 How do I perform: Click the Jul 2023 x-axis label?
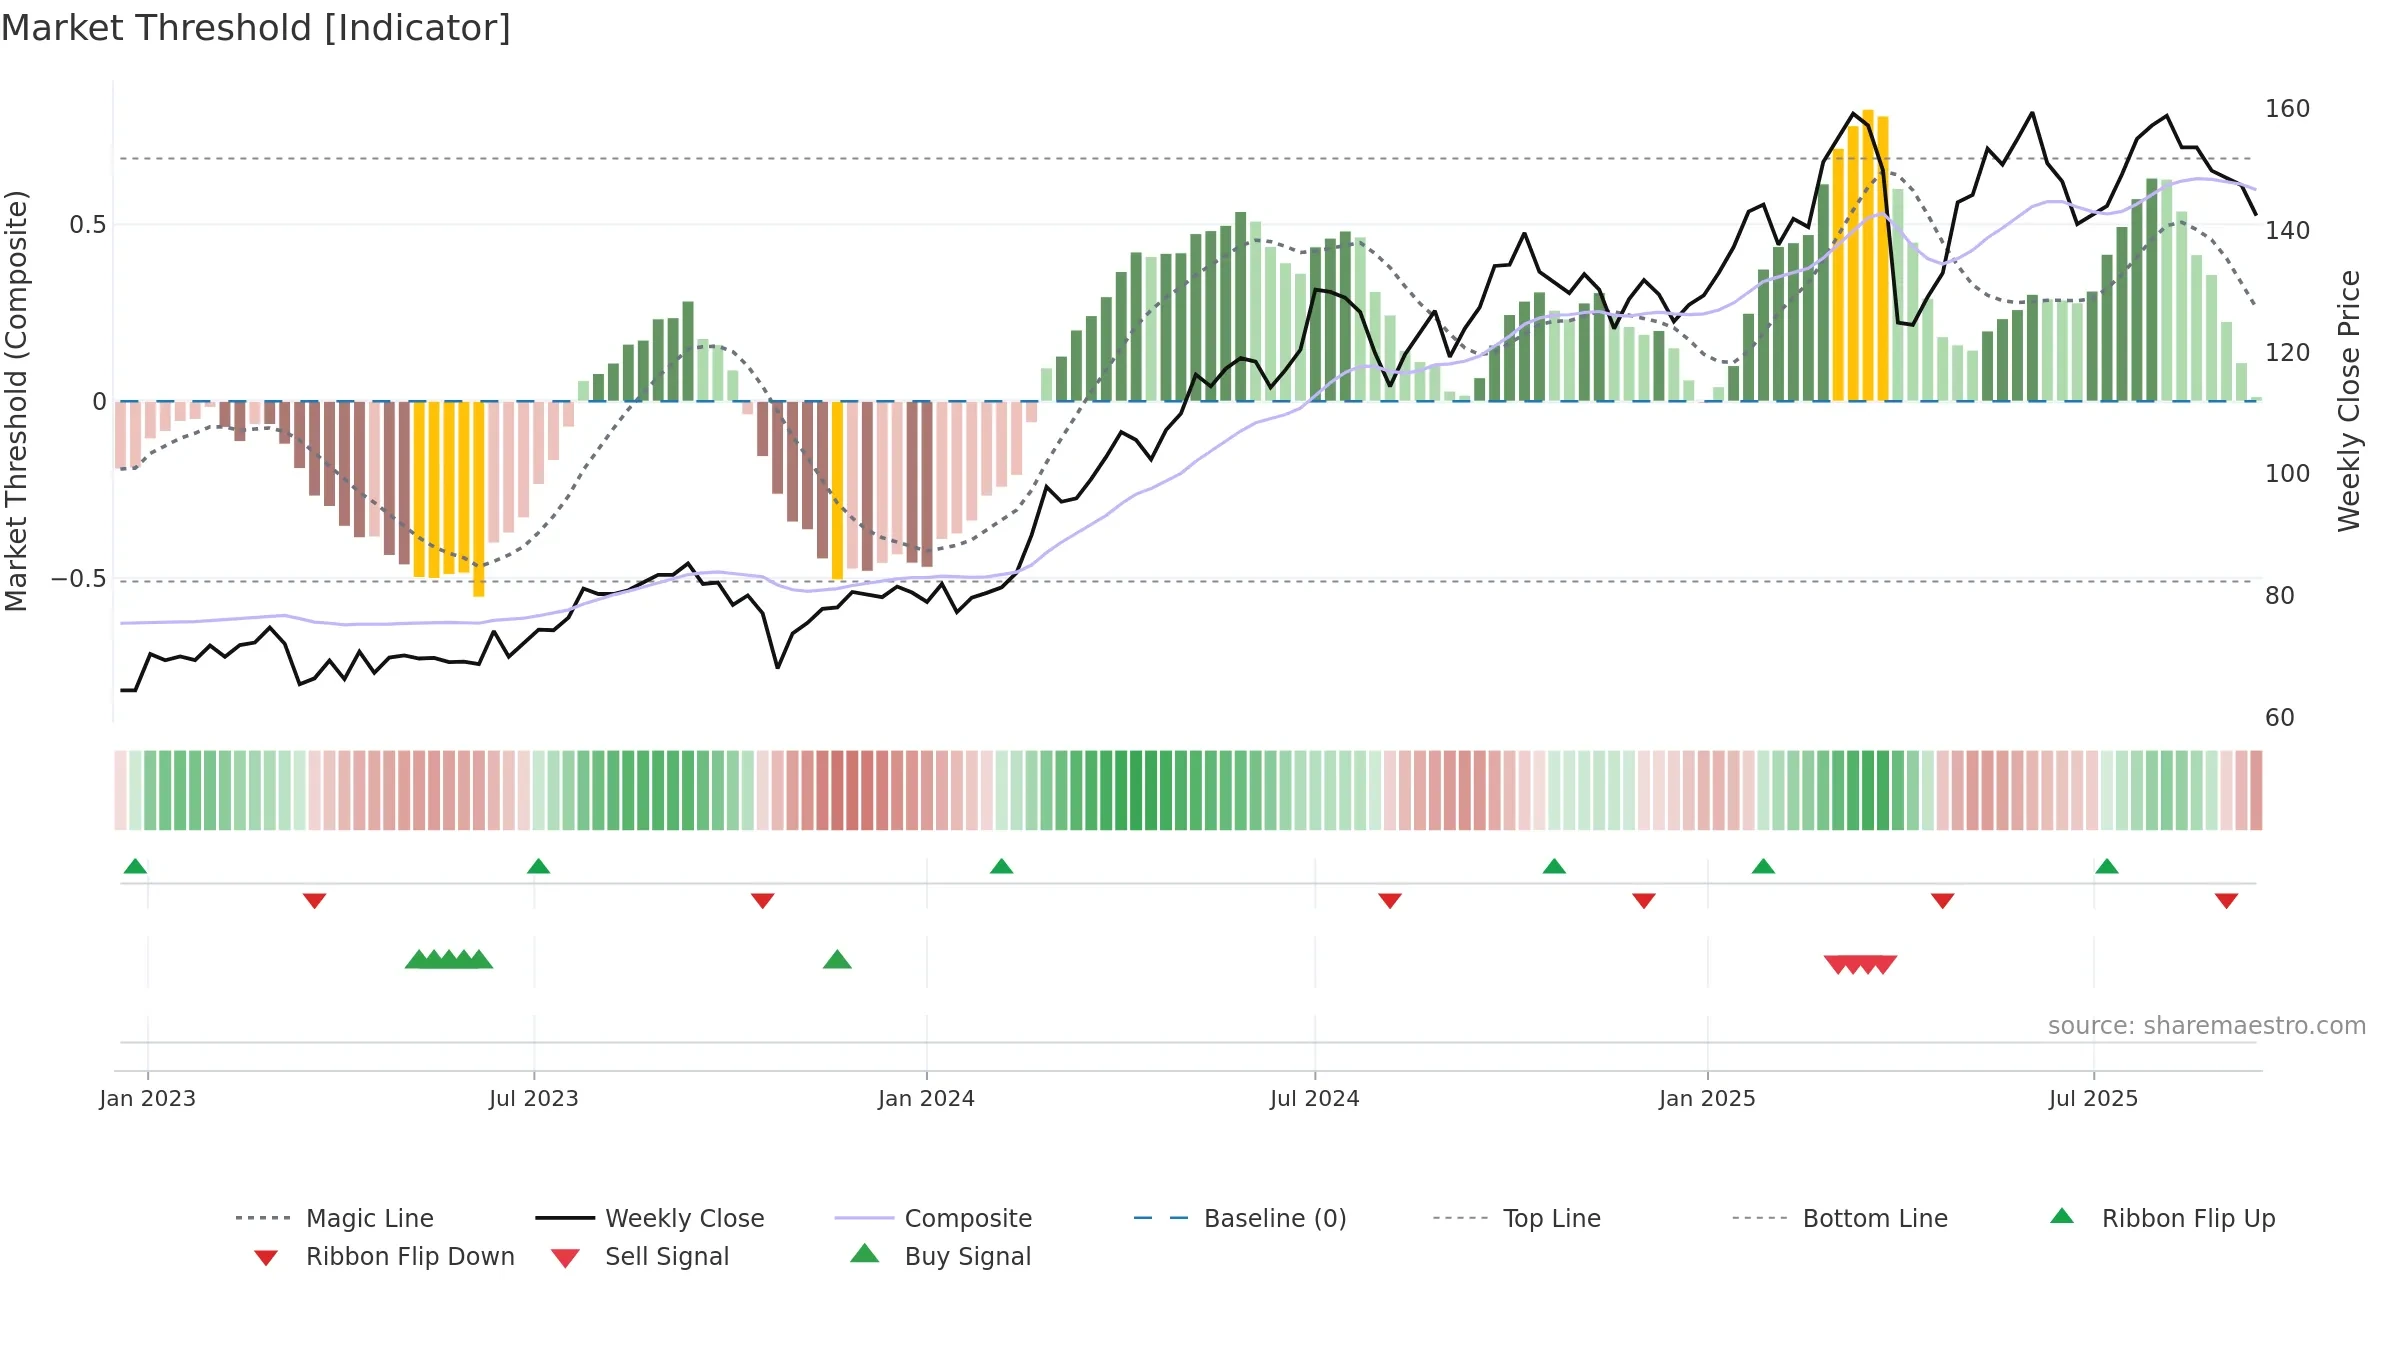tap(534, 1098)
